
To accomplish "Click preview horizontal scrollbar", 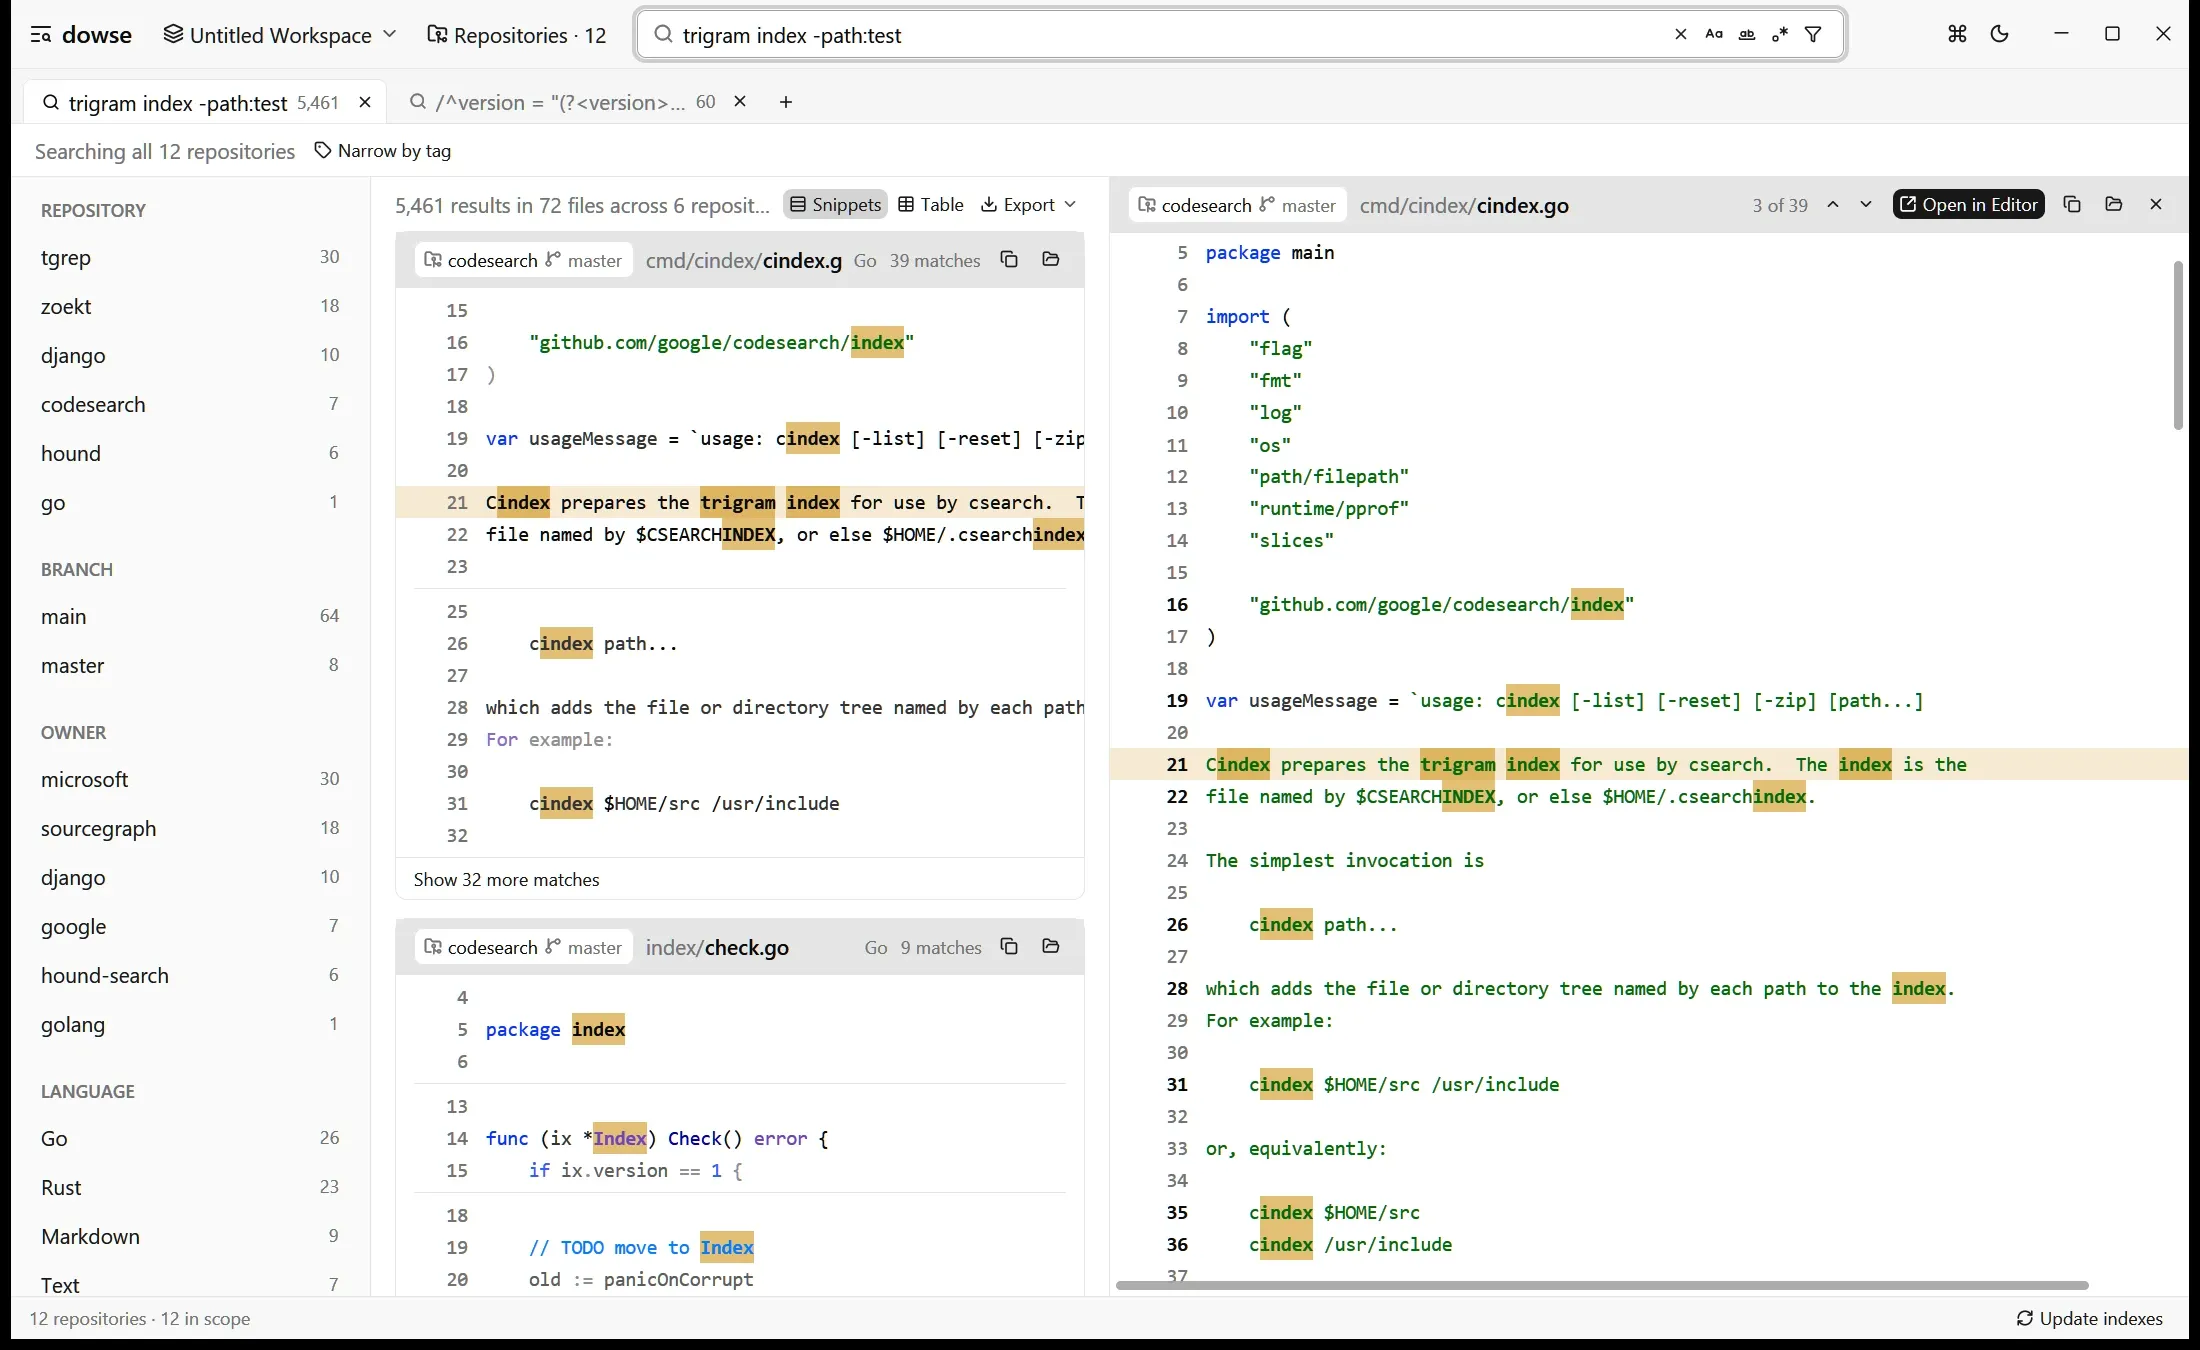I will pos(1602,1285).
